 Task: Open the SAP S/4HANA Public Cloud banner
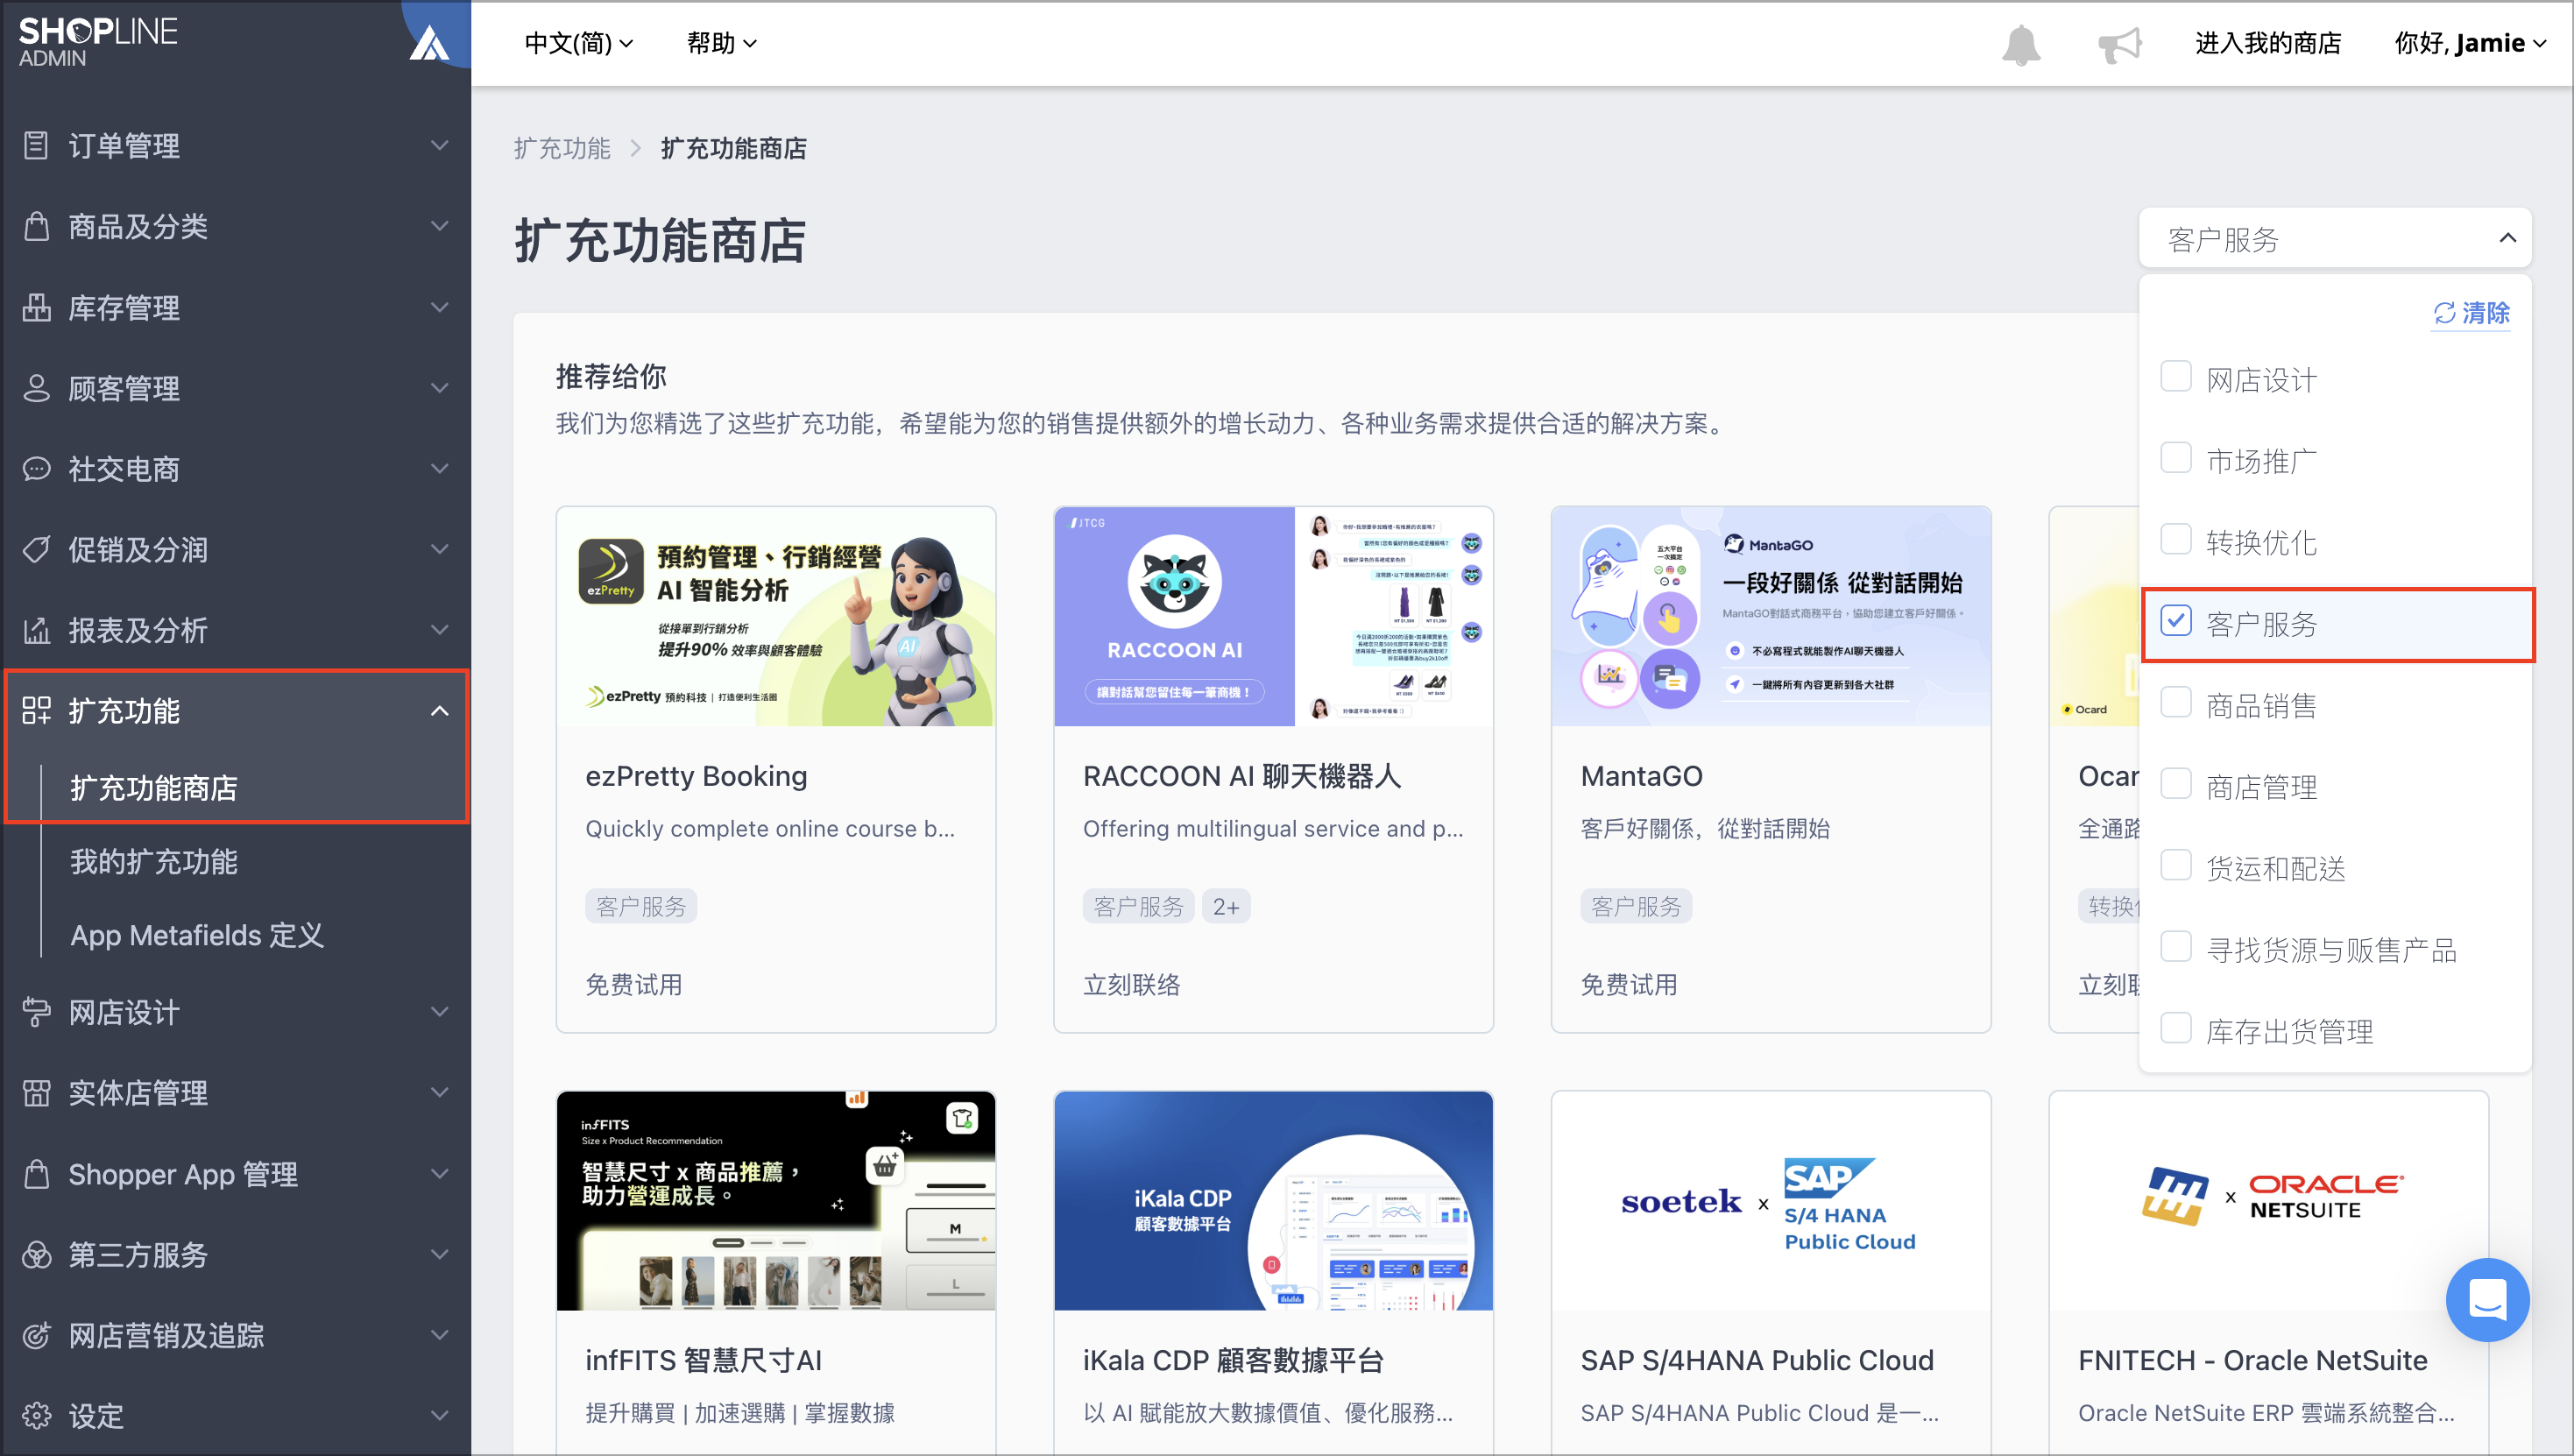1771,1201
